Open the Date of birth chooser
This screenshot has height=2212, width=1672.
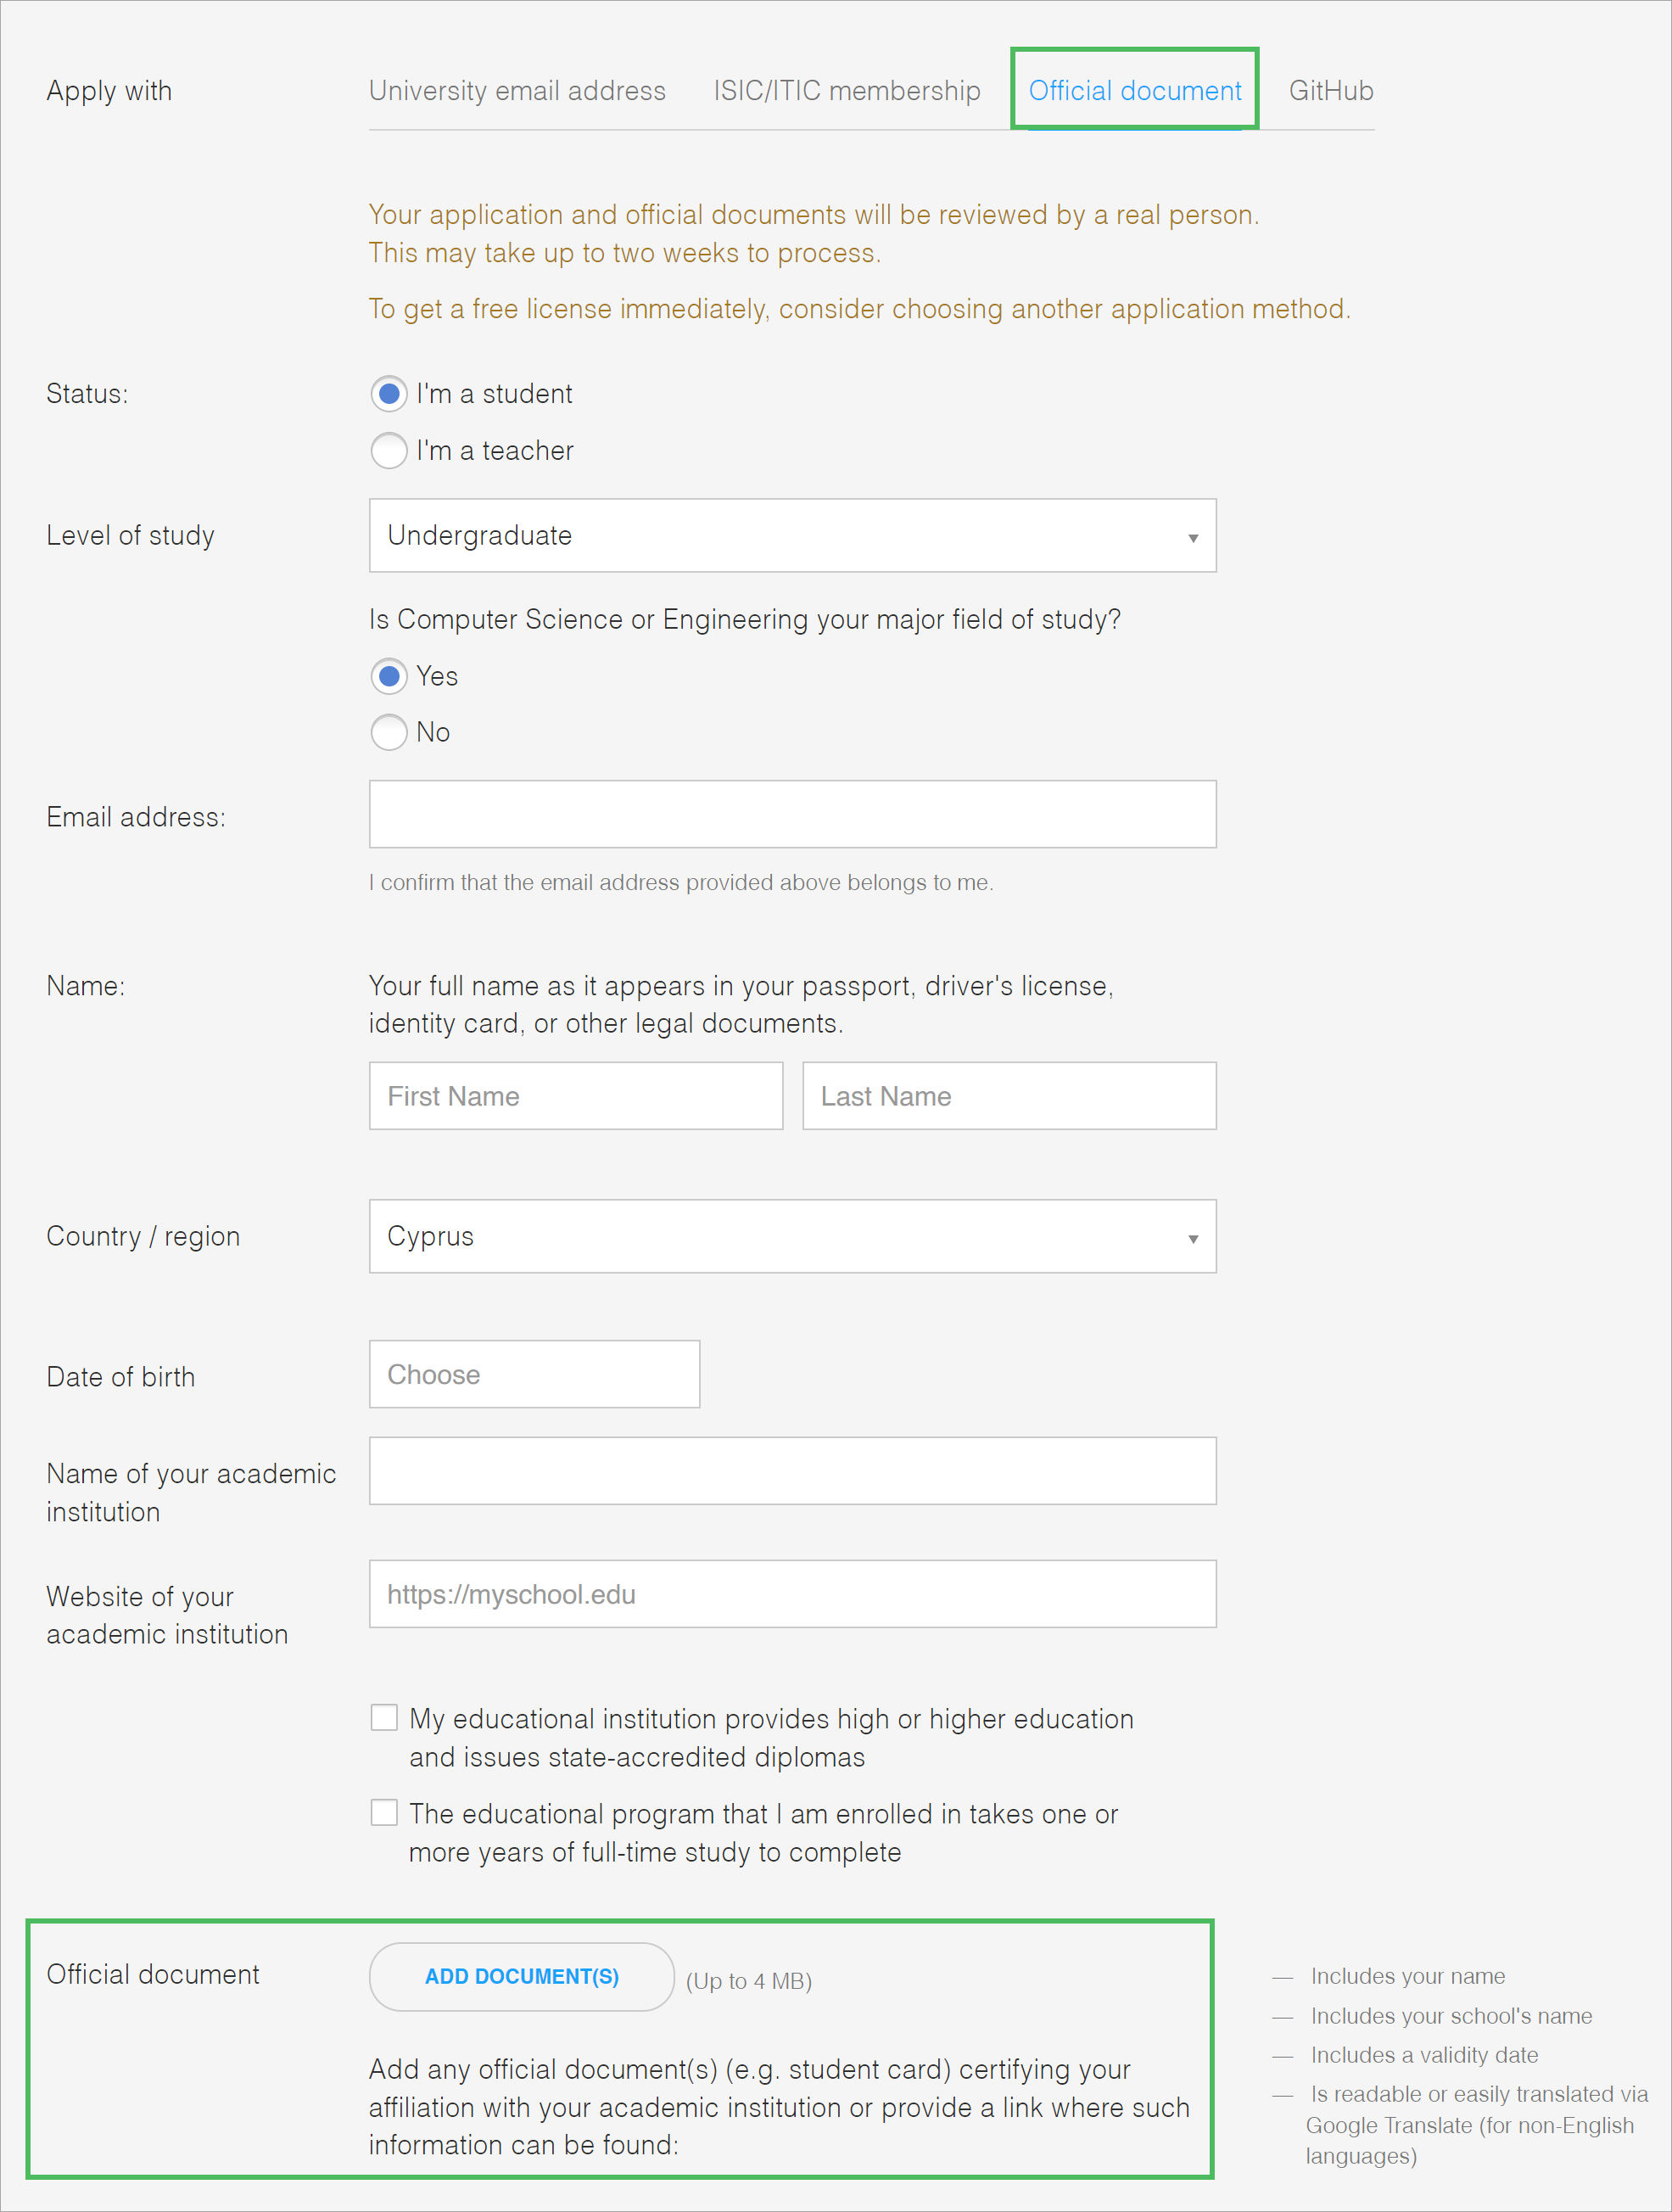tap(534, 1375)
